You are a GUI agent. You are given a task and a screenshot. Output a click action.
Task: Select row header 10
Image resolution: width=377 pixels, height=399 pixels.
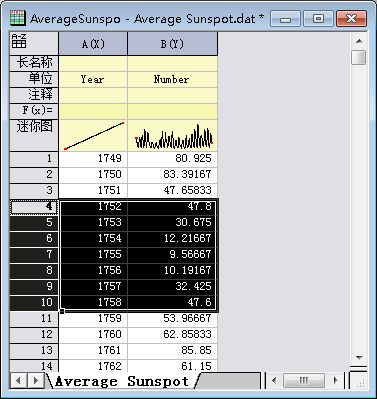(34, 303)
